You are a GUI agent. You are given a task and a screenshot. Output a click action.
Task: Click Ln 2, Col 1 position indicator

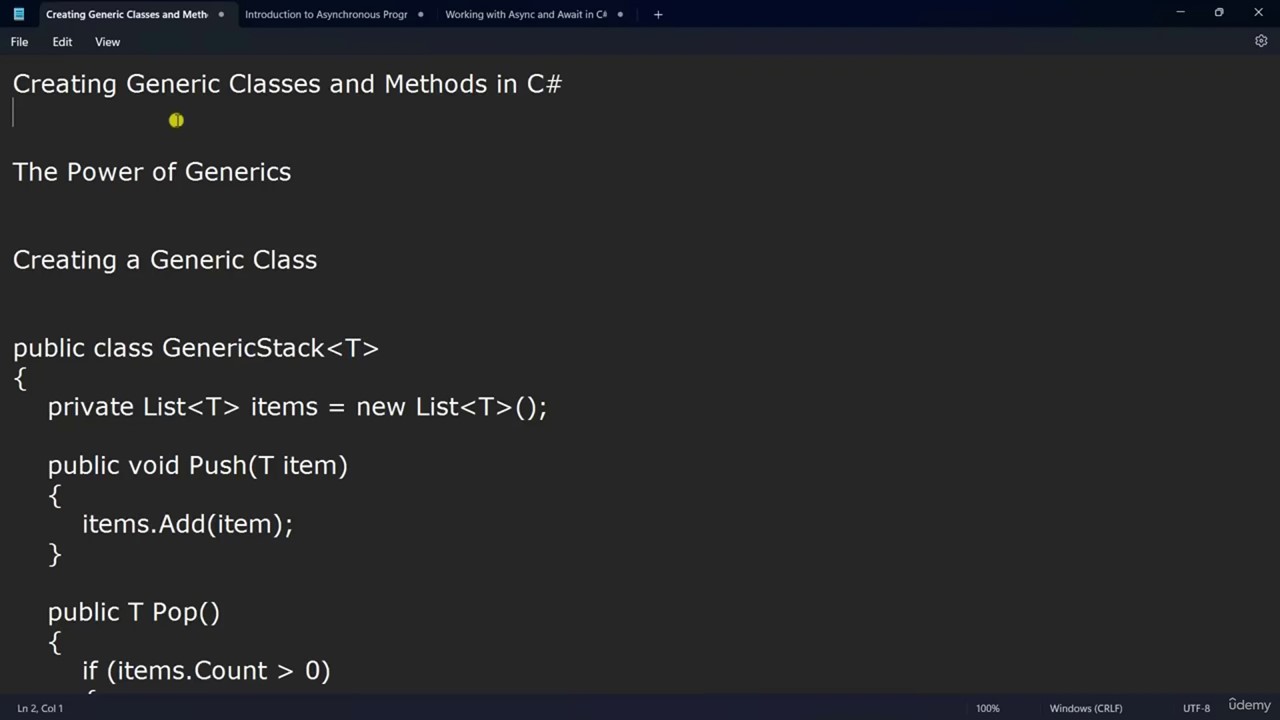coord(40,708)
